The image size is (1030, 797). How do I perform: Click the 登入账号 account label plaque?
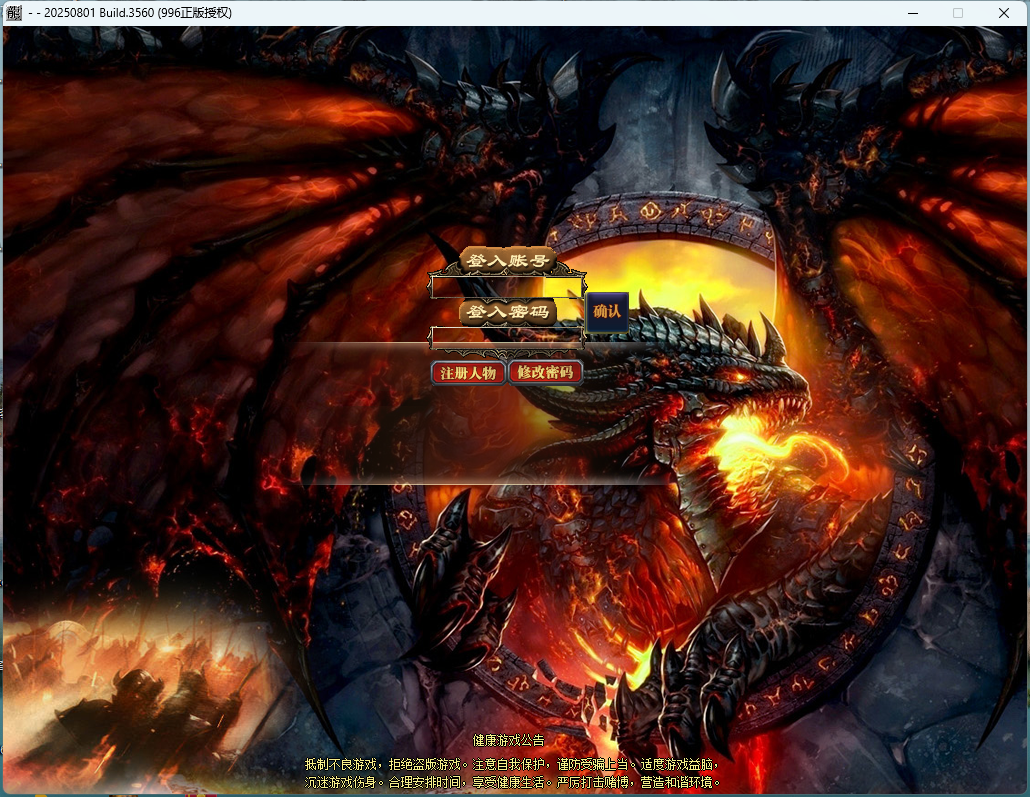click(508, 261)
